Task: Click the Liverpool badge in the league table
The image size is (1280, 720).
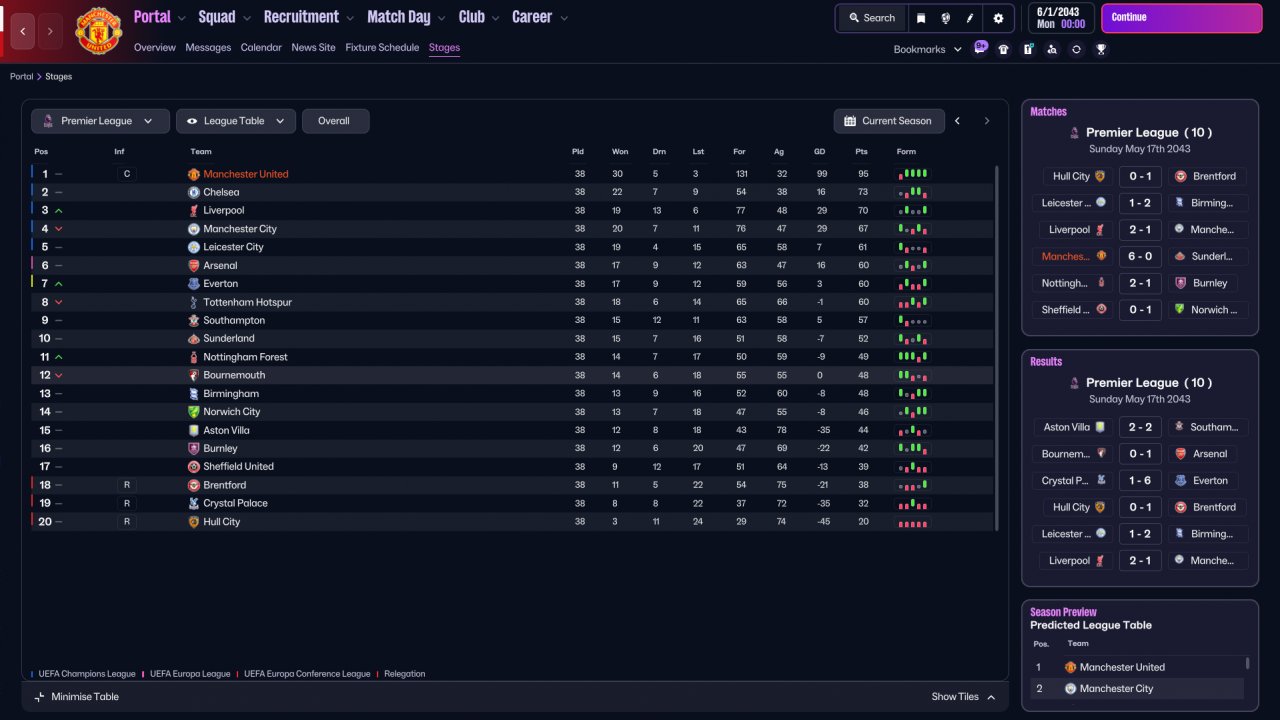Action: 194,210
